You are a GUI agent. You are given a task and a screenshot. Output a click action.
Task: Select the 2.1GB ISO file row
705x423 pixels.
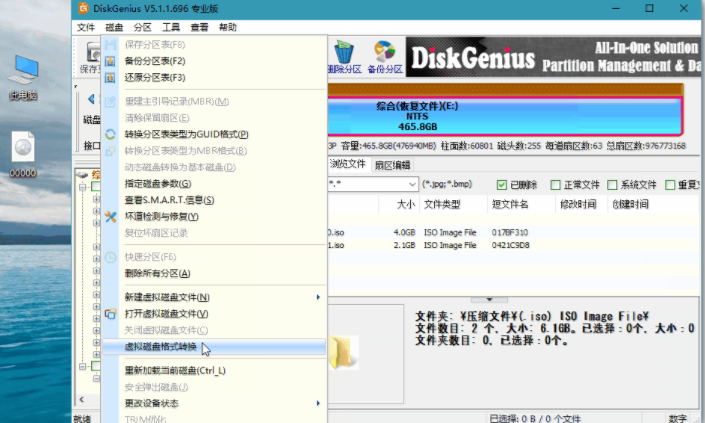click(513, 245)
